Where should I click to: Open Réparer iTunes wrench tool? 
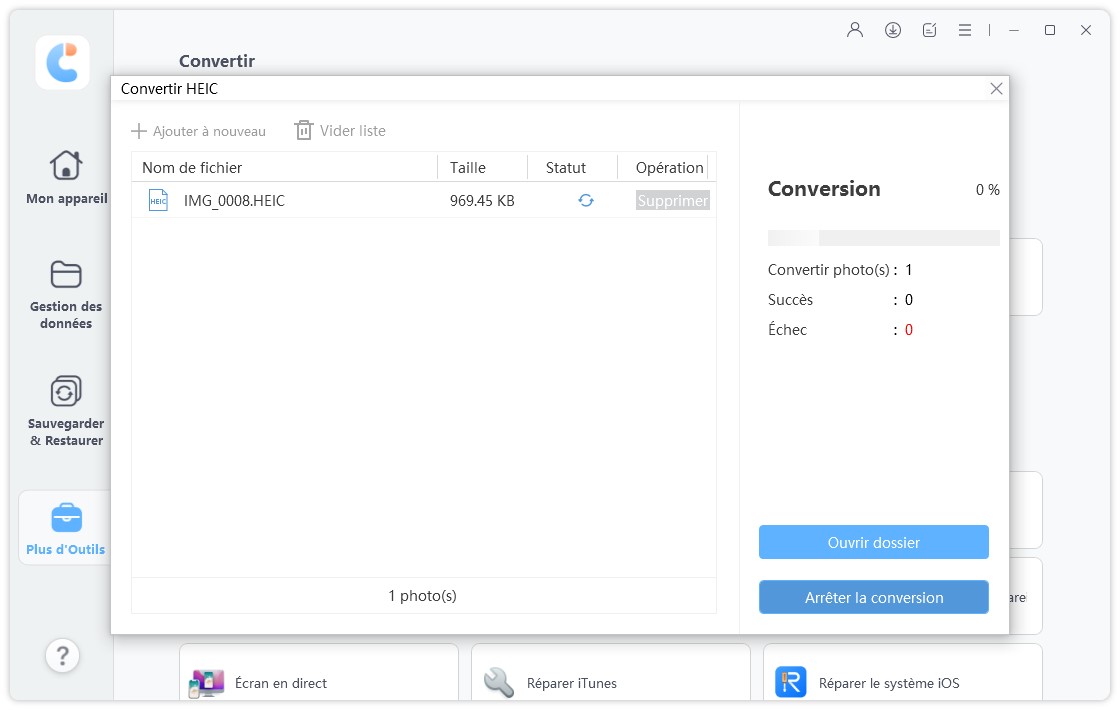tap(611, 673)
